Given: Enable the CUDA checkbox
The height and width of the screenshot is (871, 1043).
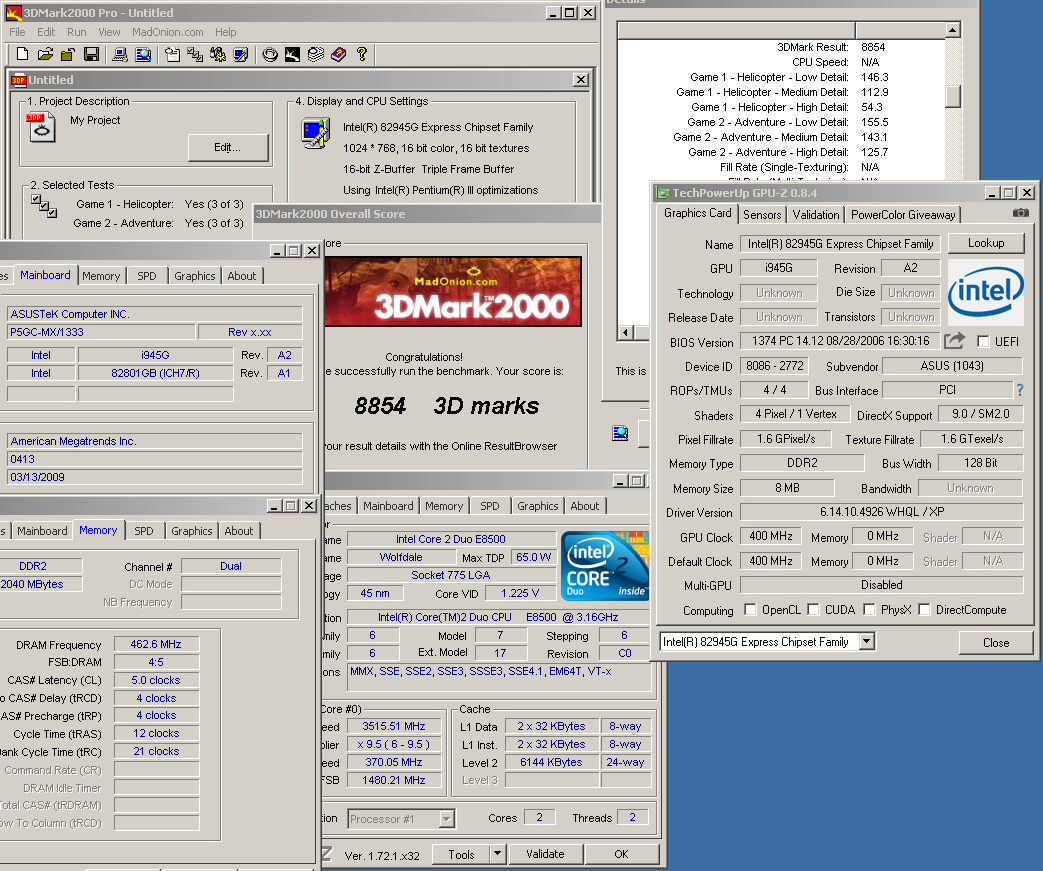Looking at the screenshot, I should pos(813,610).
